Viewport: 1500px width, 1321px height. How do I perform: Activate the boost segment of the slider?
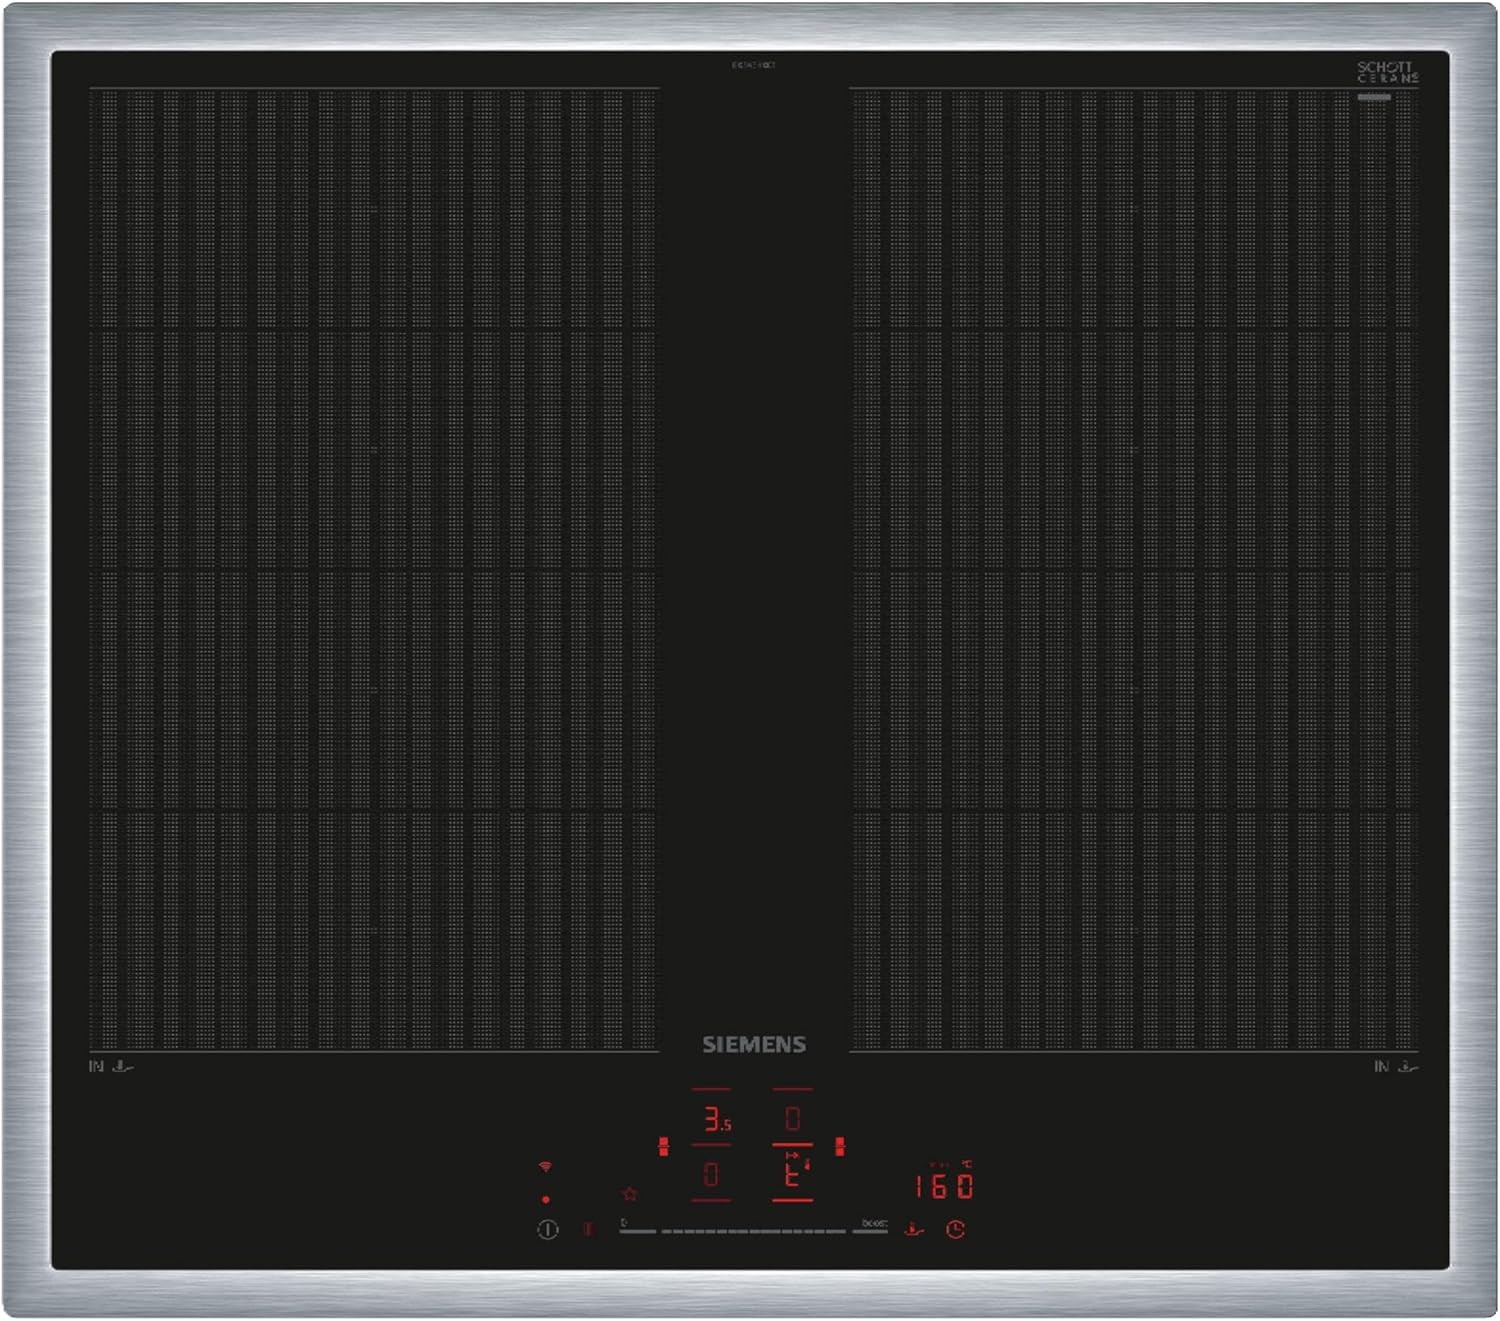click(x=870, y=1231)
